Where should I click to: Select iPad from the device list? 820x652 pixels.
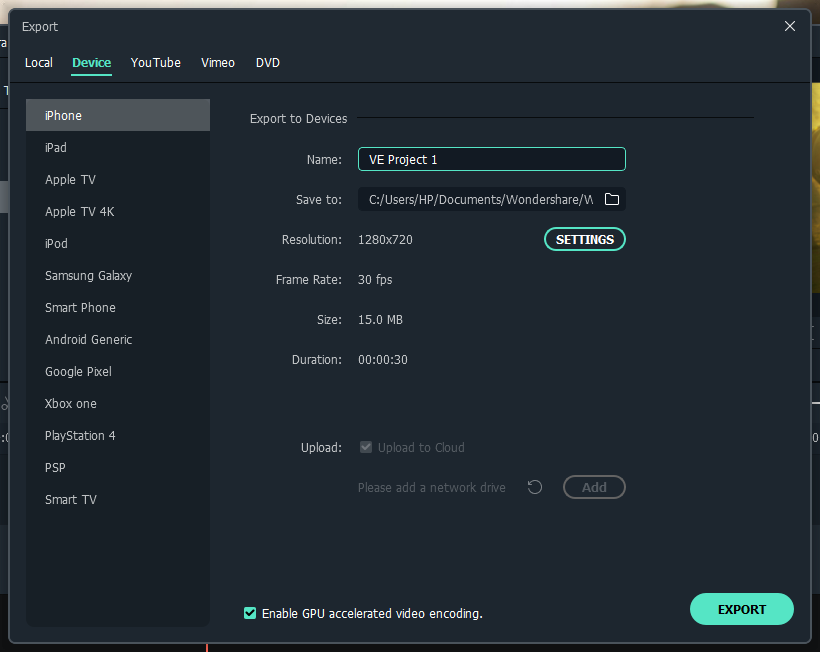pyautogui.click(x=56, y=147)
